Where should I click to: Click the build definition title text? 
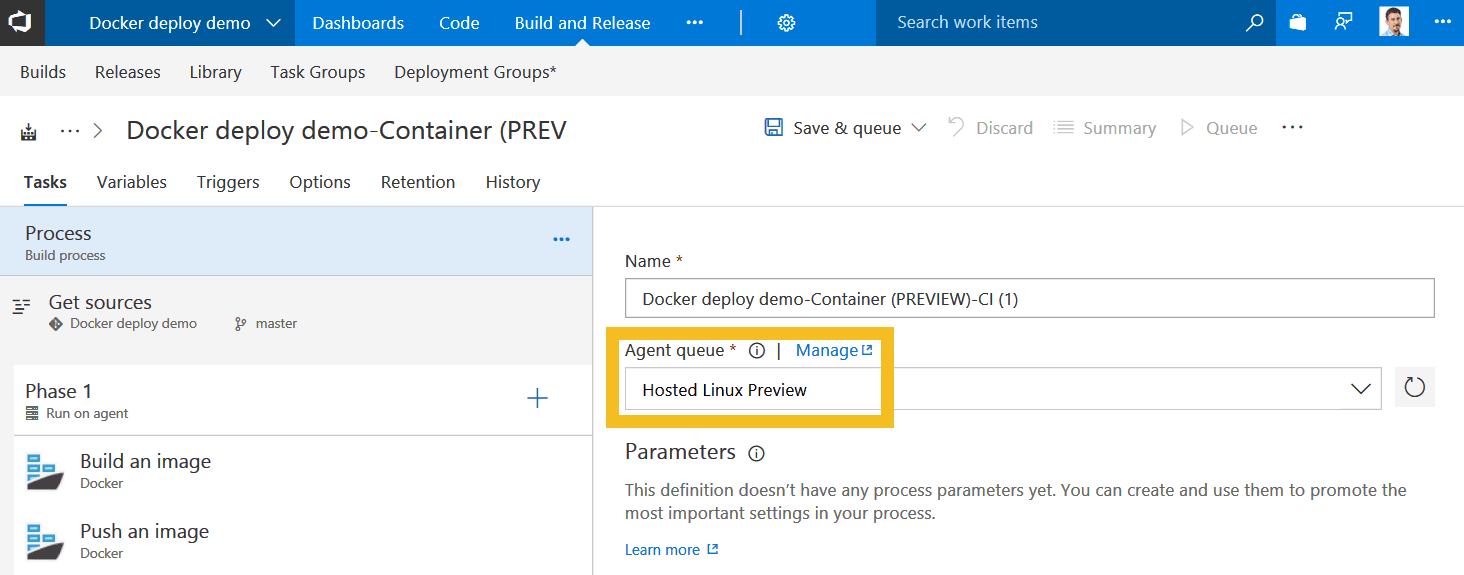(346, 130)
